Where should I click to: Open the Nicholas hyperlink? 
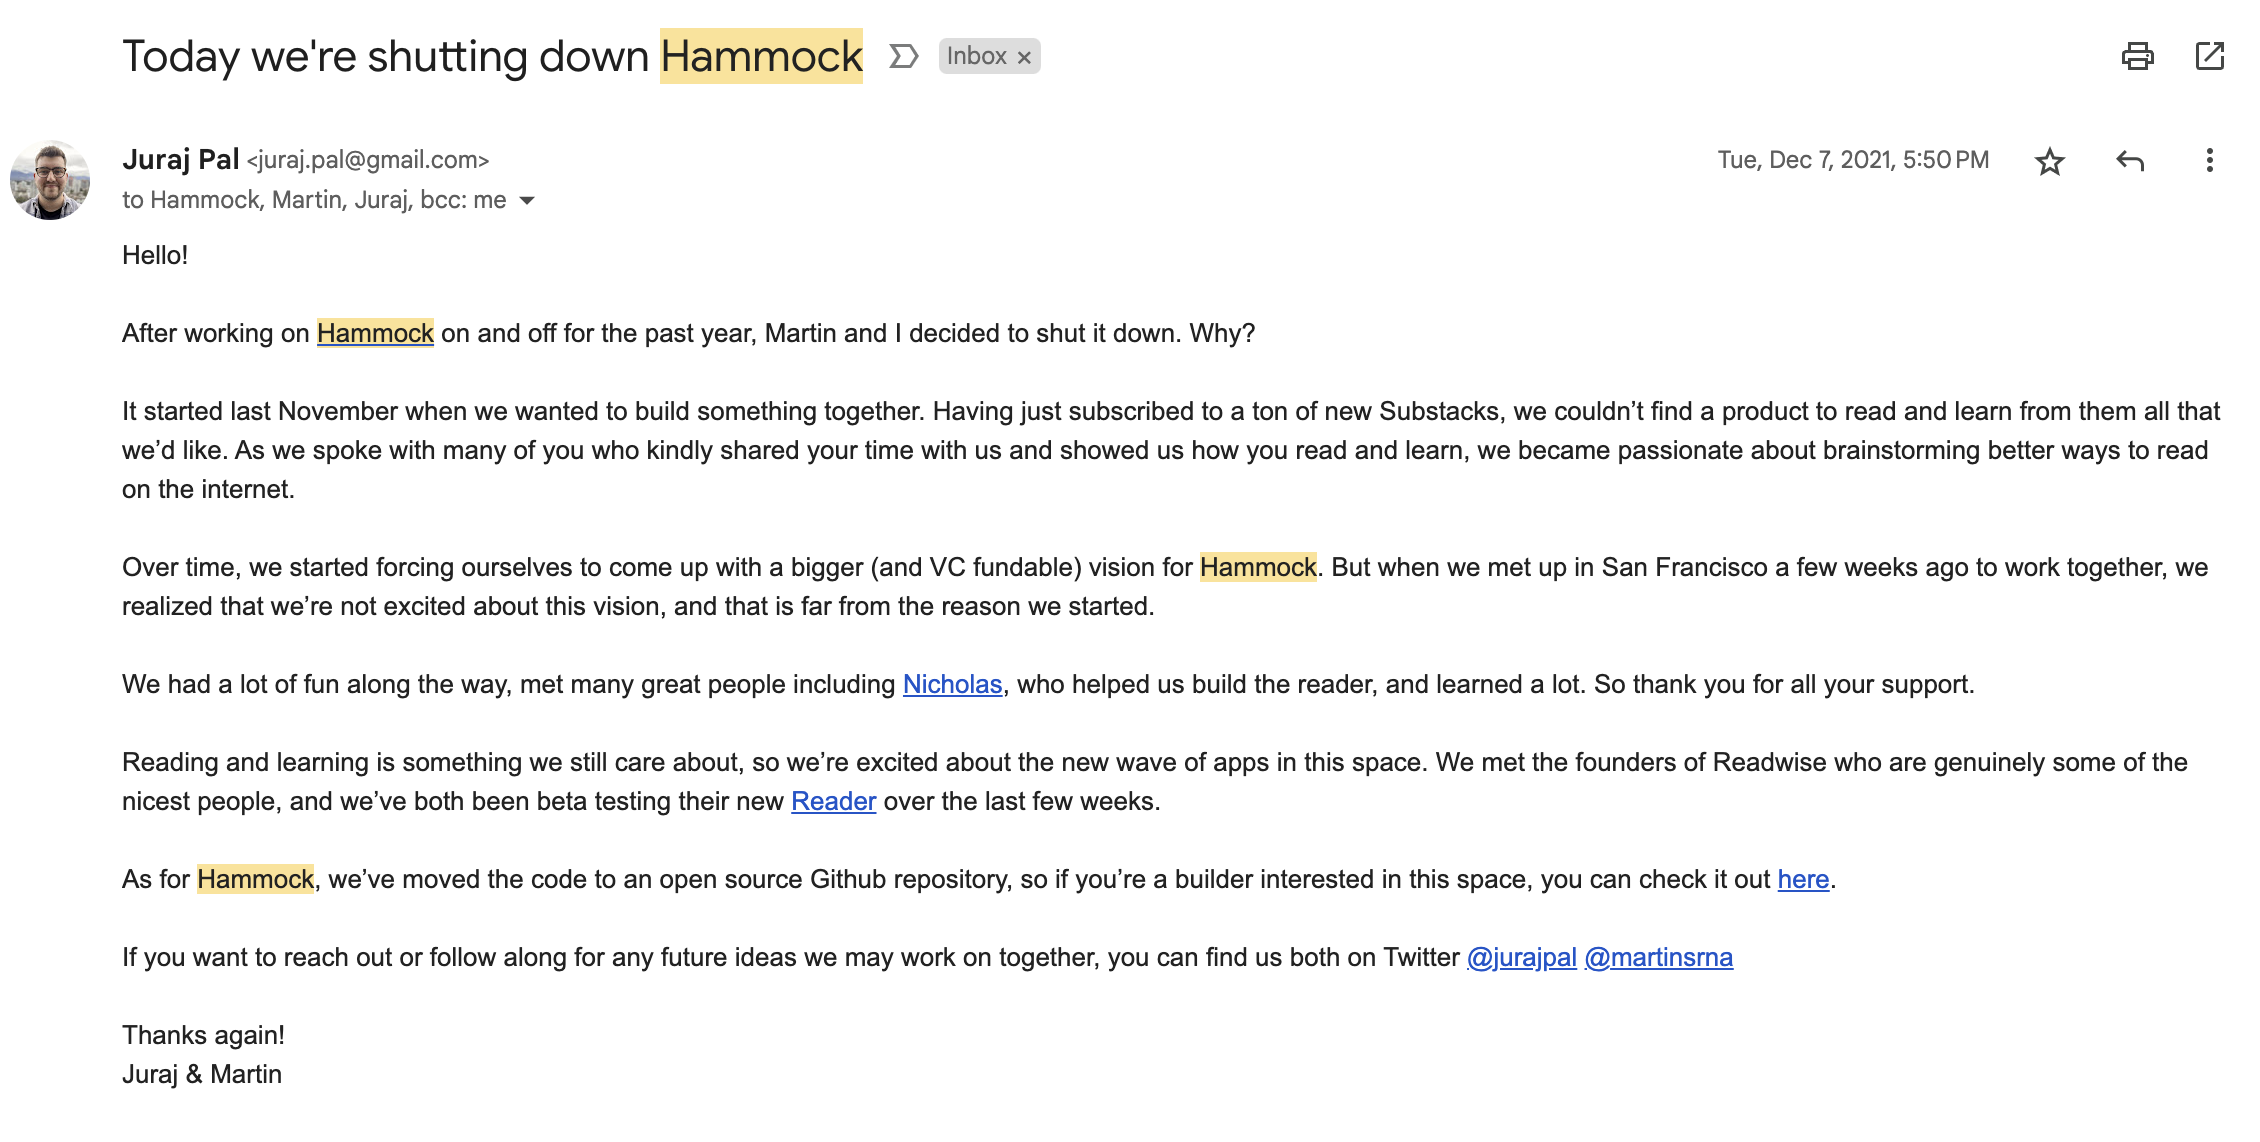click(951, 684)
